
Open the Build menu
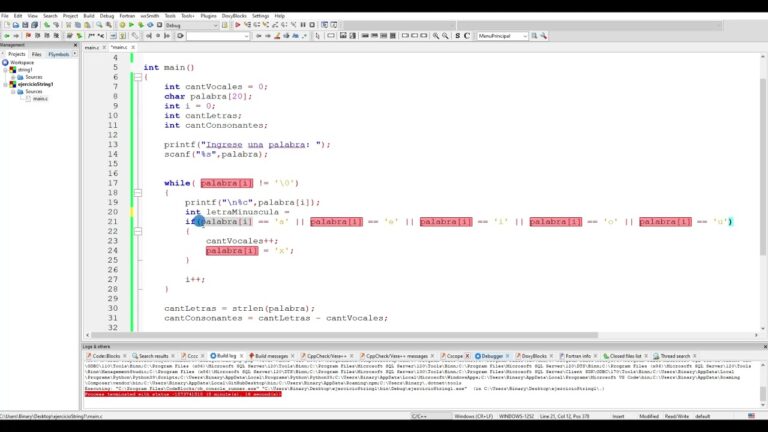coord(89,16)
